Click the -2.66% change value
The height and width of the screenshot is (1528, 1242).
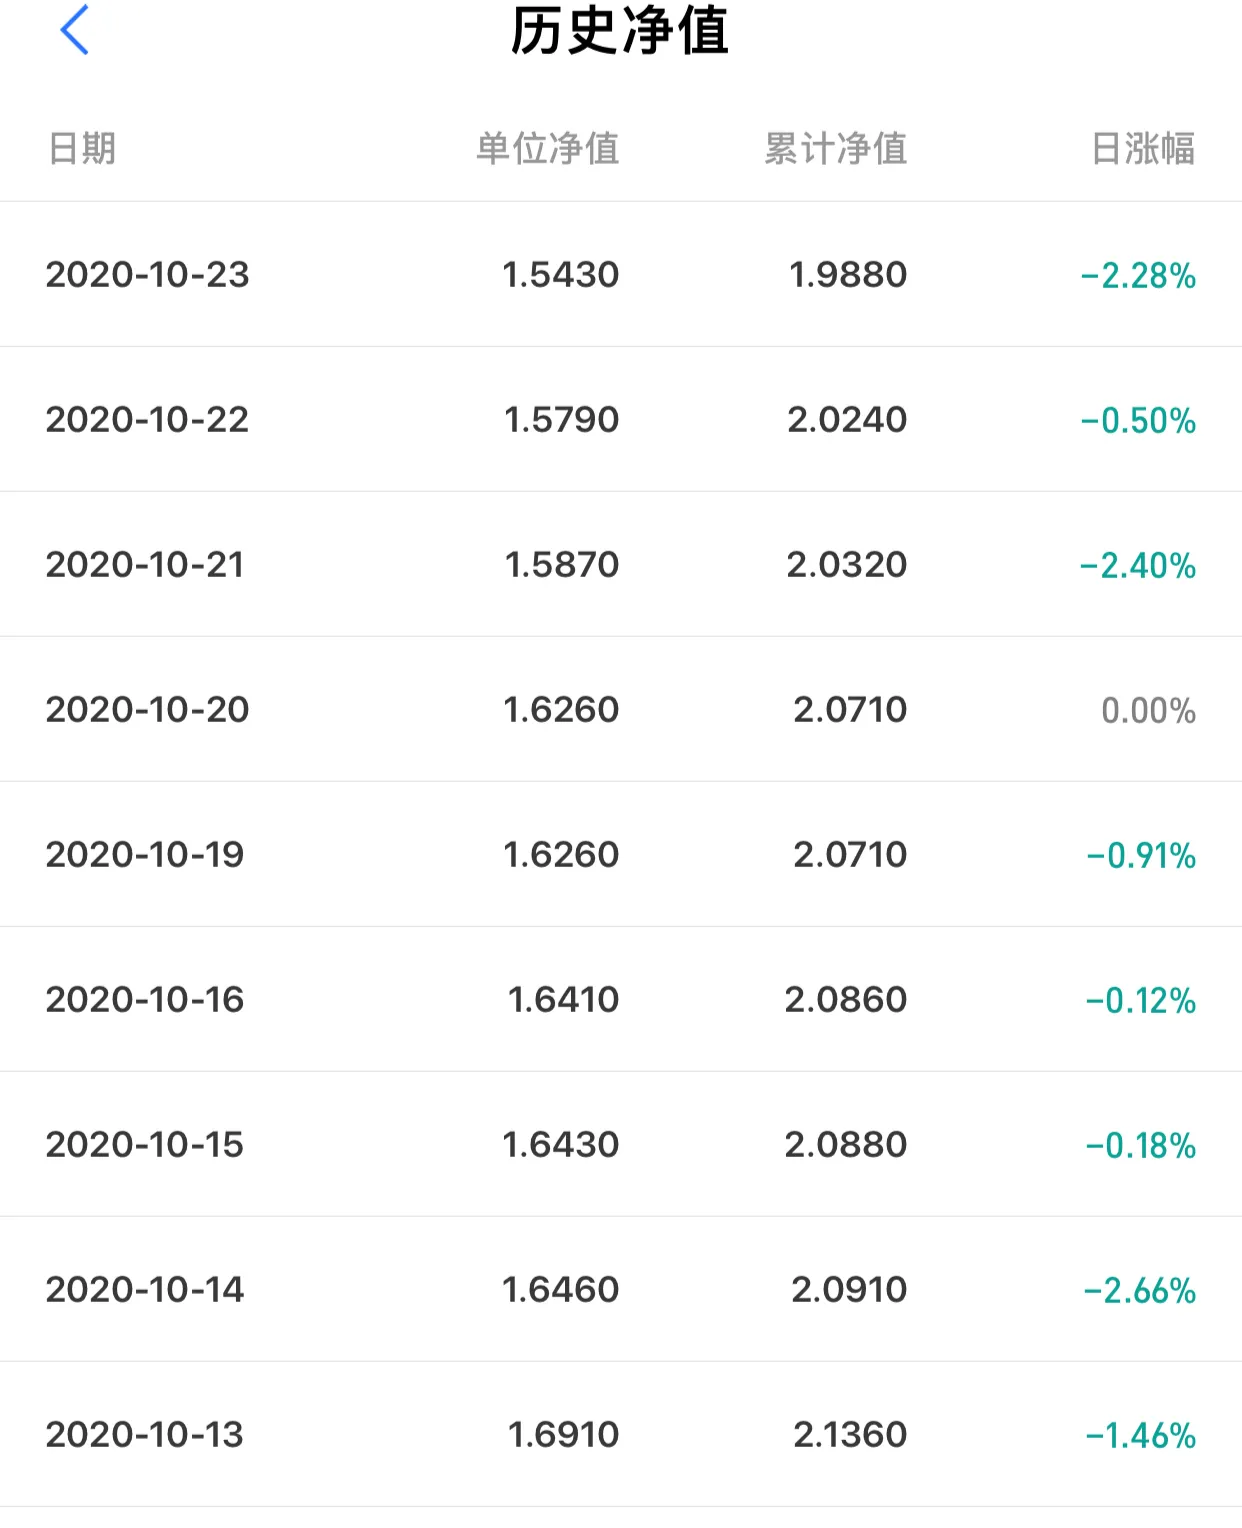coord(1140,1290)
